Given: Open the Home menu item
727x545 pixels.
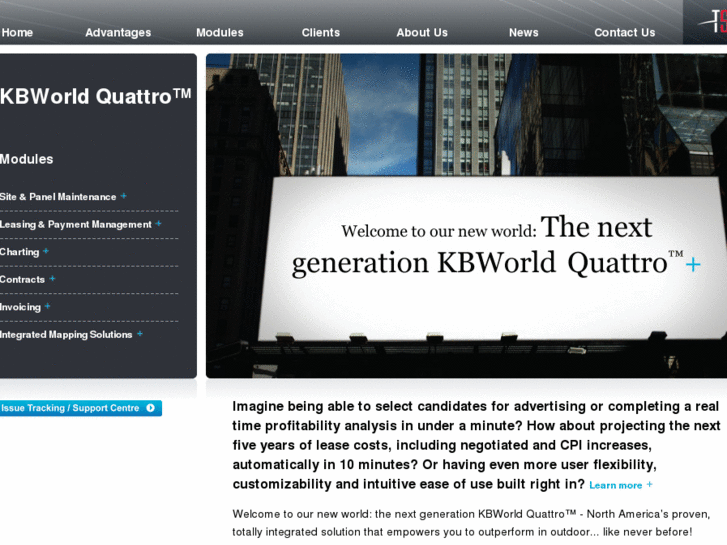Looking at the screenshot, I should pyautogui.click(x=17, y=32).
